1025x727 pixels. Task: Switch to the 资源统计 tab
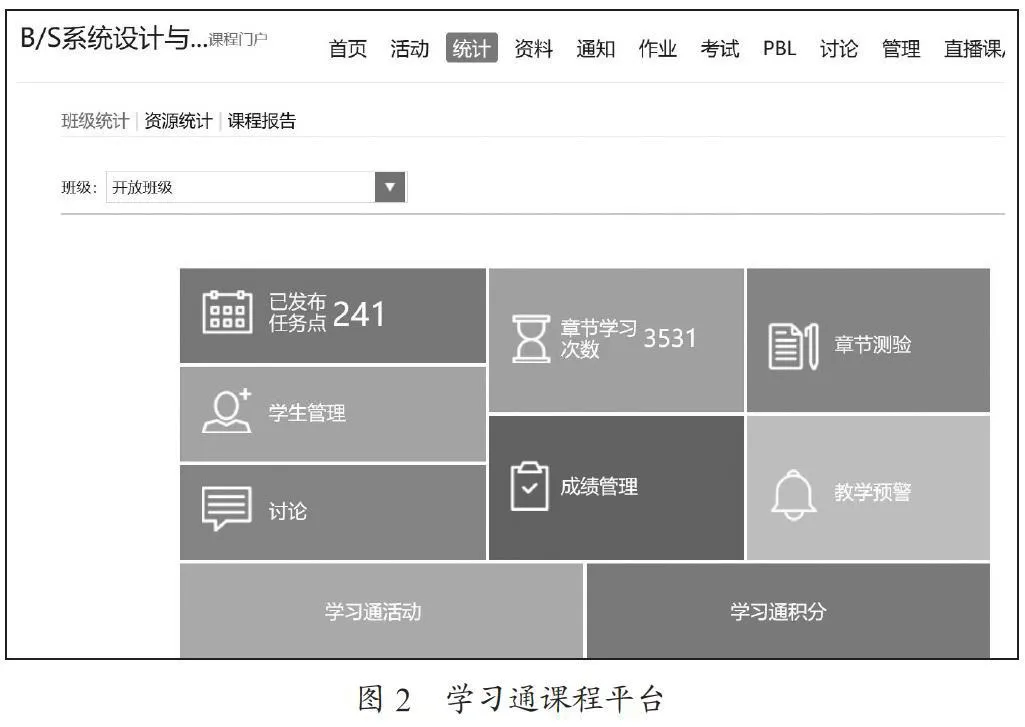(178, 121)
